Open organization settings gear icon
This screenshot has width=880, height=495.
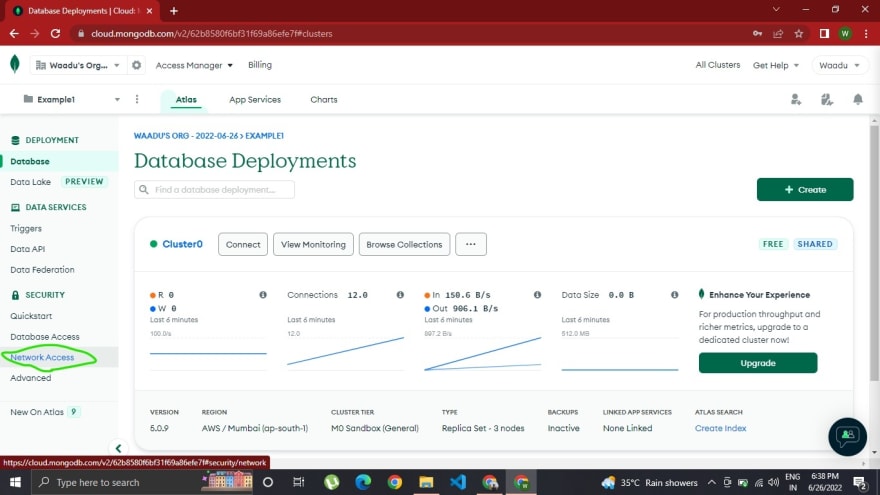136,65
